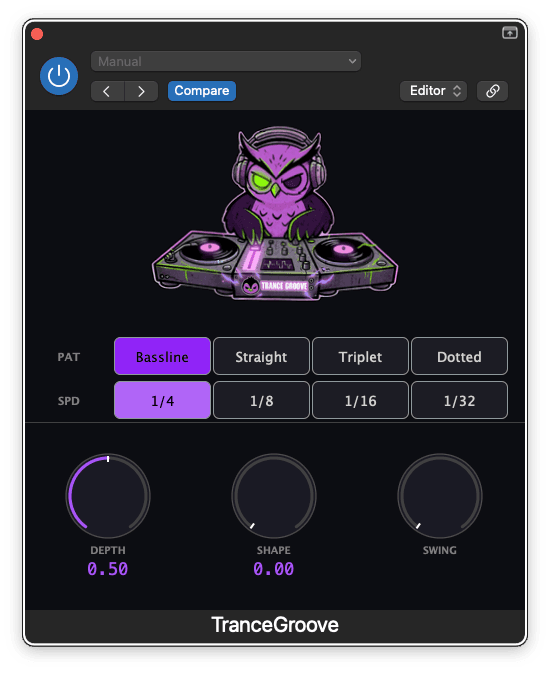Click the DEPTH knob
550x673 pixels.
[108, 496]
